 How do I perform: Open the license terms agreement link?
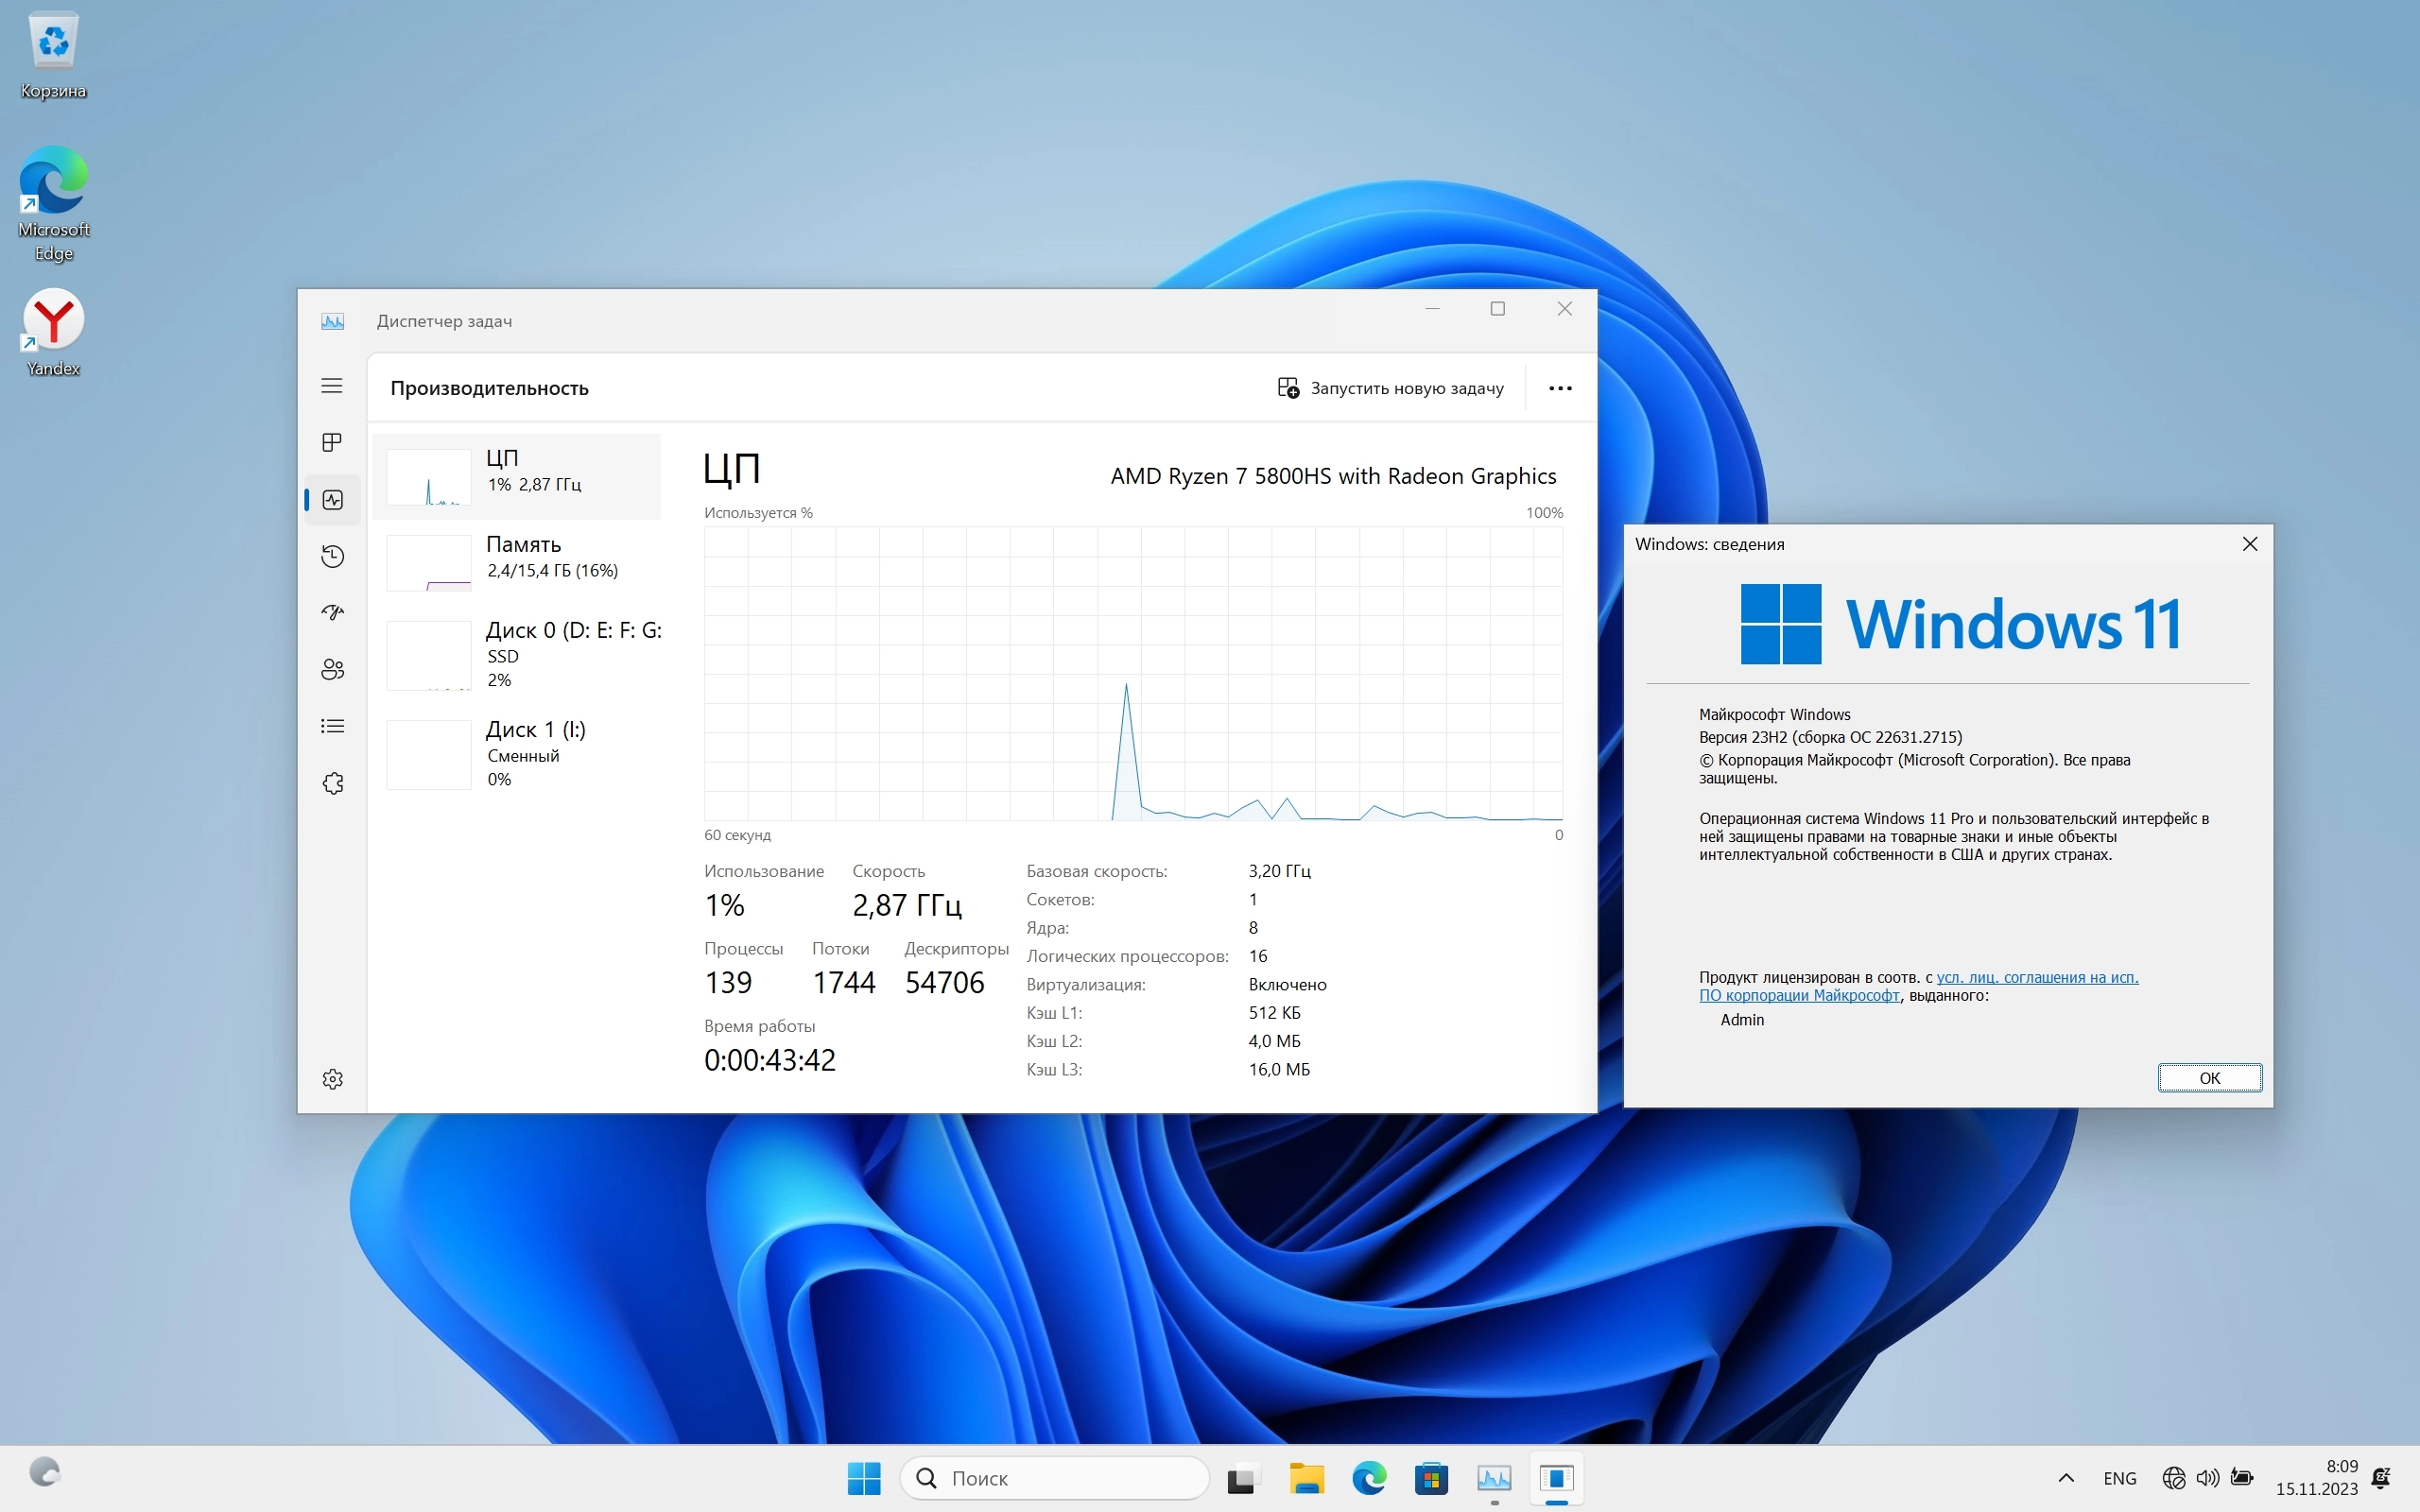[x=2036, y=977]
